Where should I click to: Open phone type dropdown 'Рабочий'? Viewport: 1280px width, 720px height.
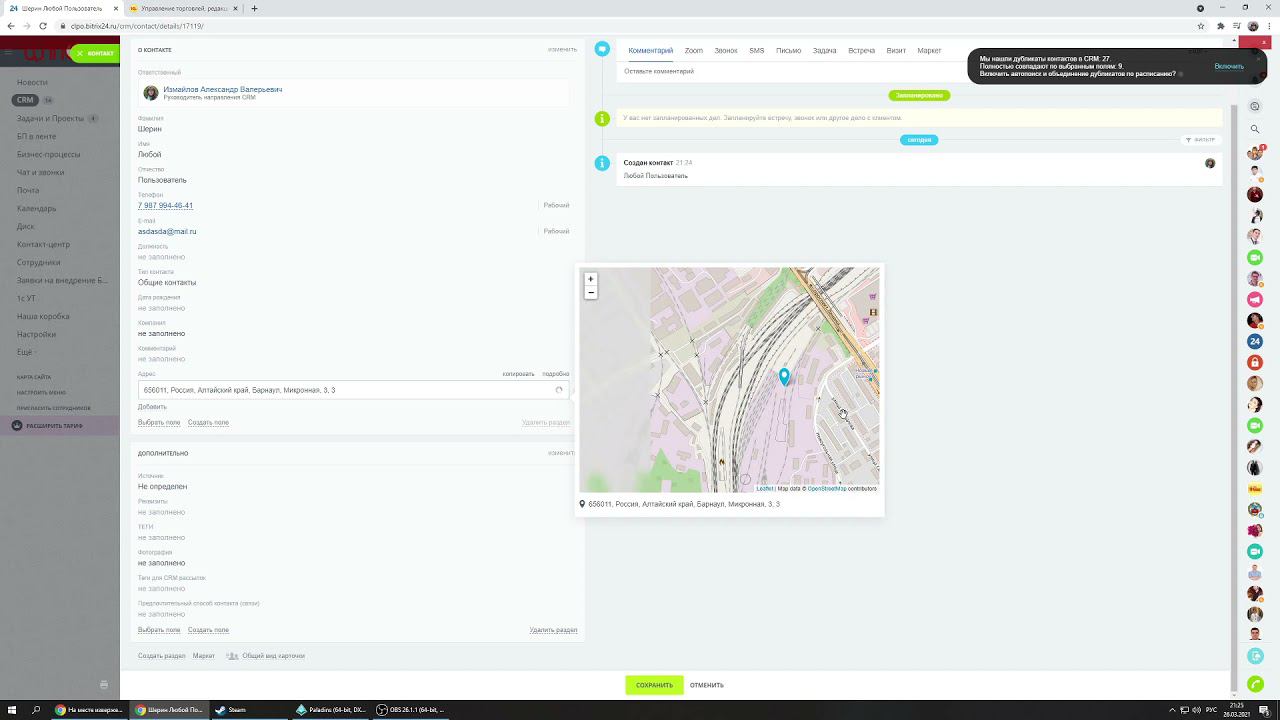click(x=556, y=205)
